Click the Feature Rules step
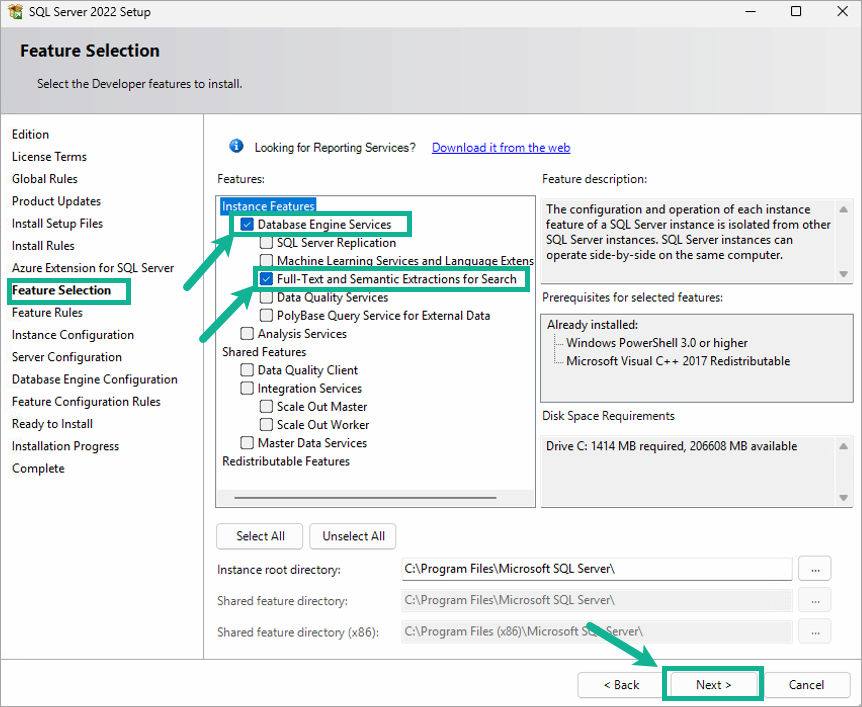 pos(47,312)
